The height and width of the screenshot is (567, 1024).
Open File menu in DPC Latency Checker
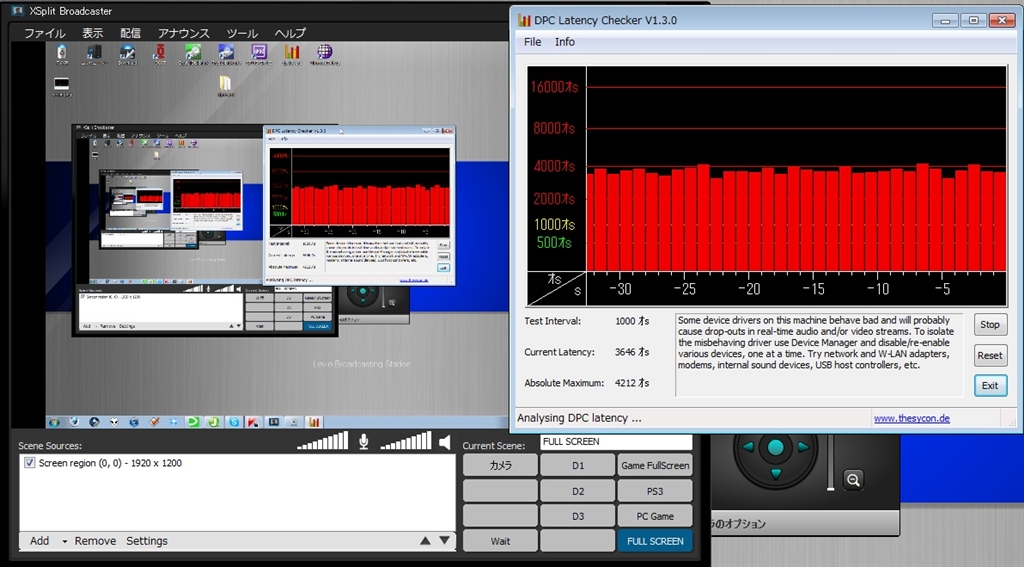coord(532,42)
